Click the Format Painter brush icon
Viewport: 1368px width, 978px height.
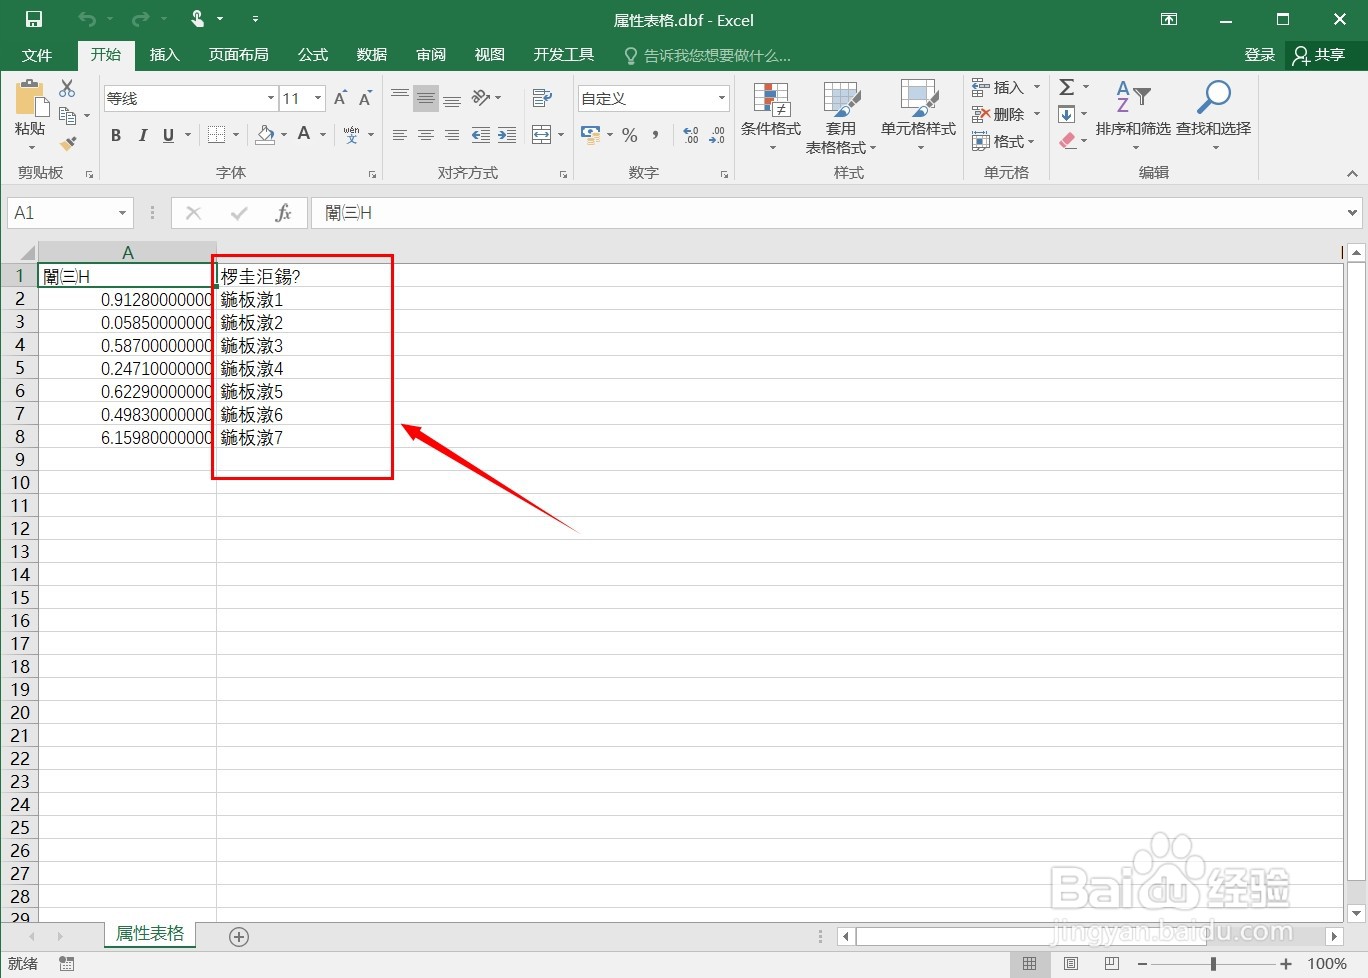pos(68,144)
